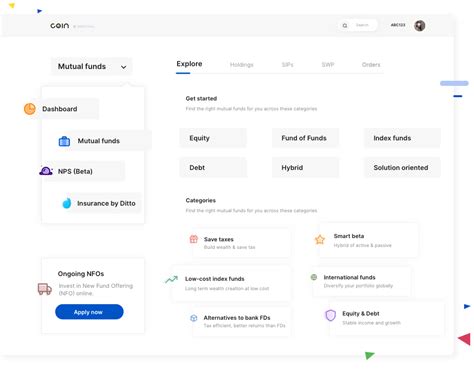Screen dimensions: 474x370
Task: Click the Save taxes gift icon
Action: [194, 239]
